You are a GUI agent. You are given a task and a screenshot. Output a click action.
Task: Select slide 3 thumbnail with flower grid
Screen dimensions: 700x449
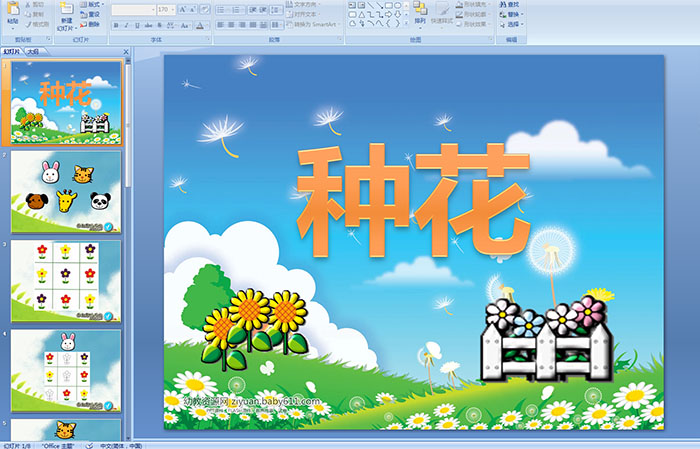point(66,281)
